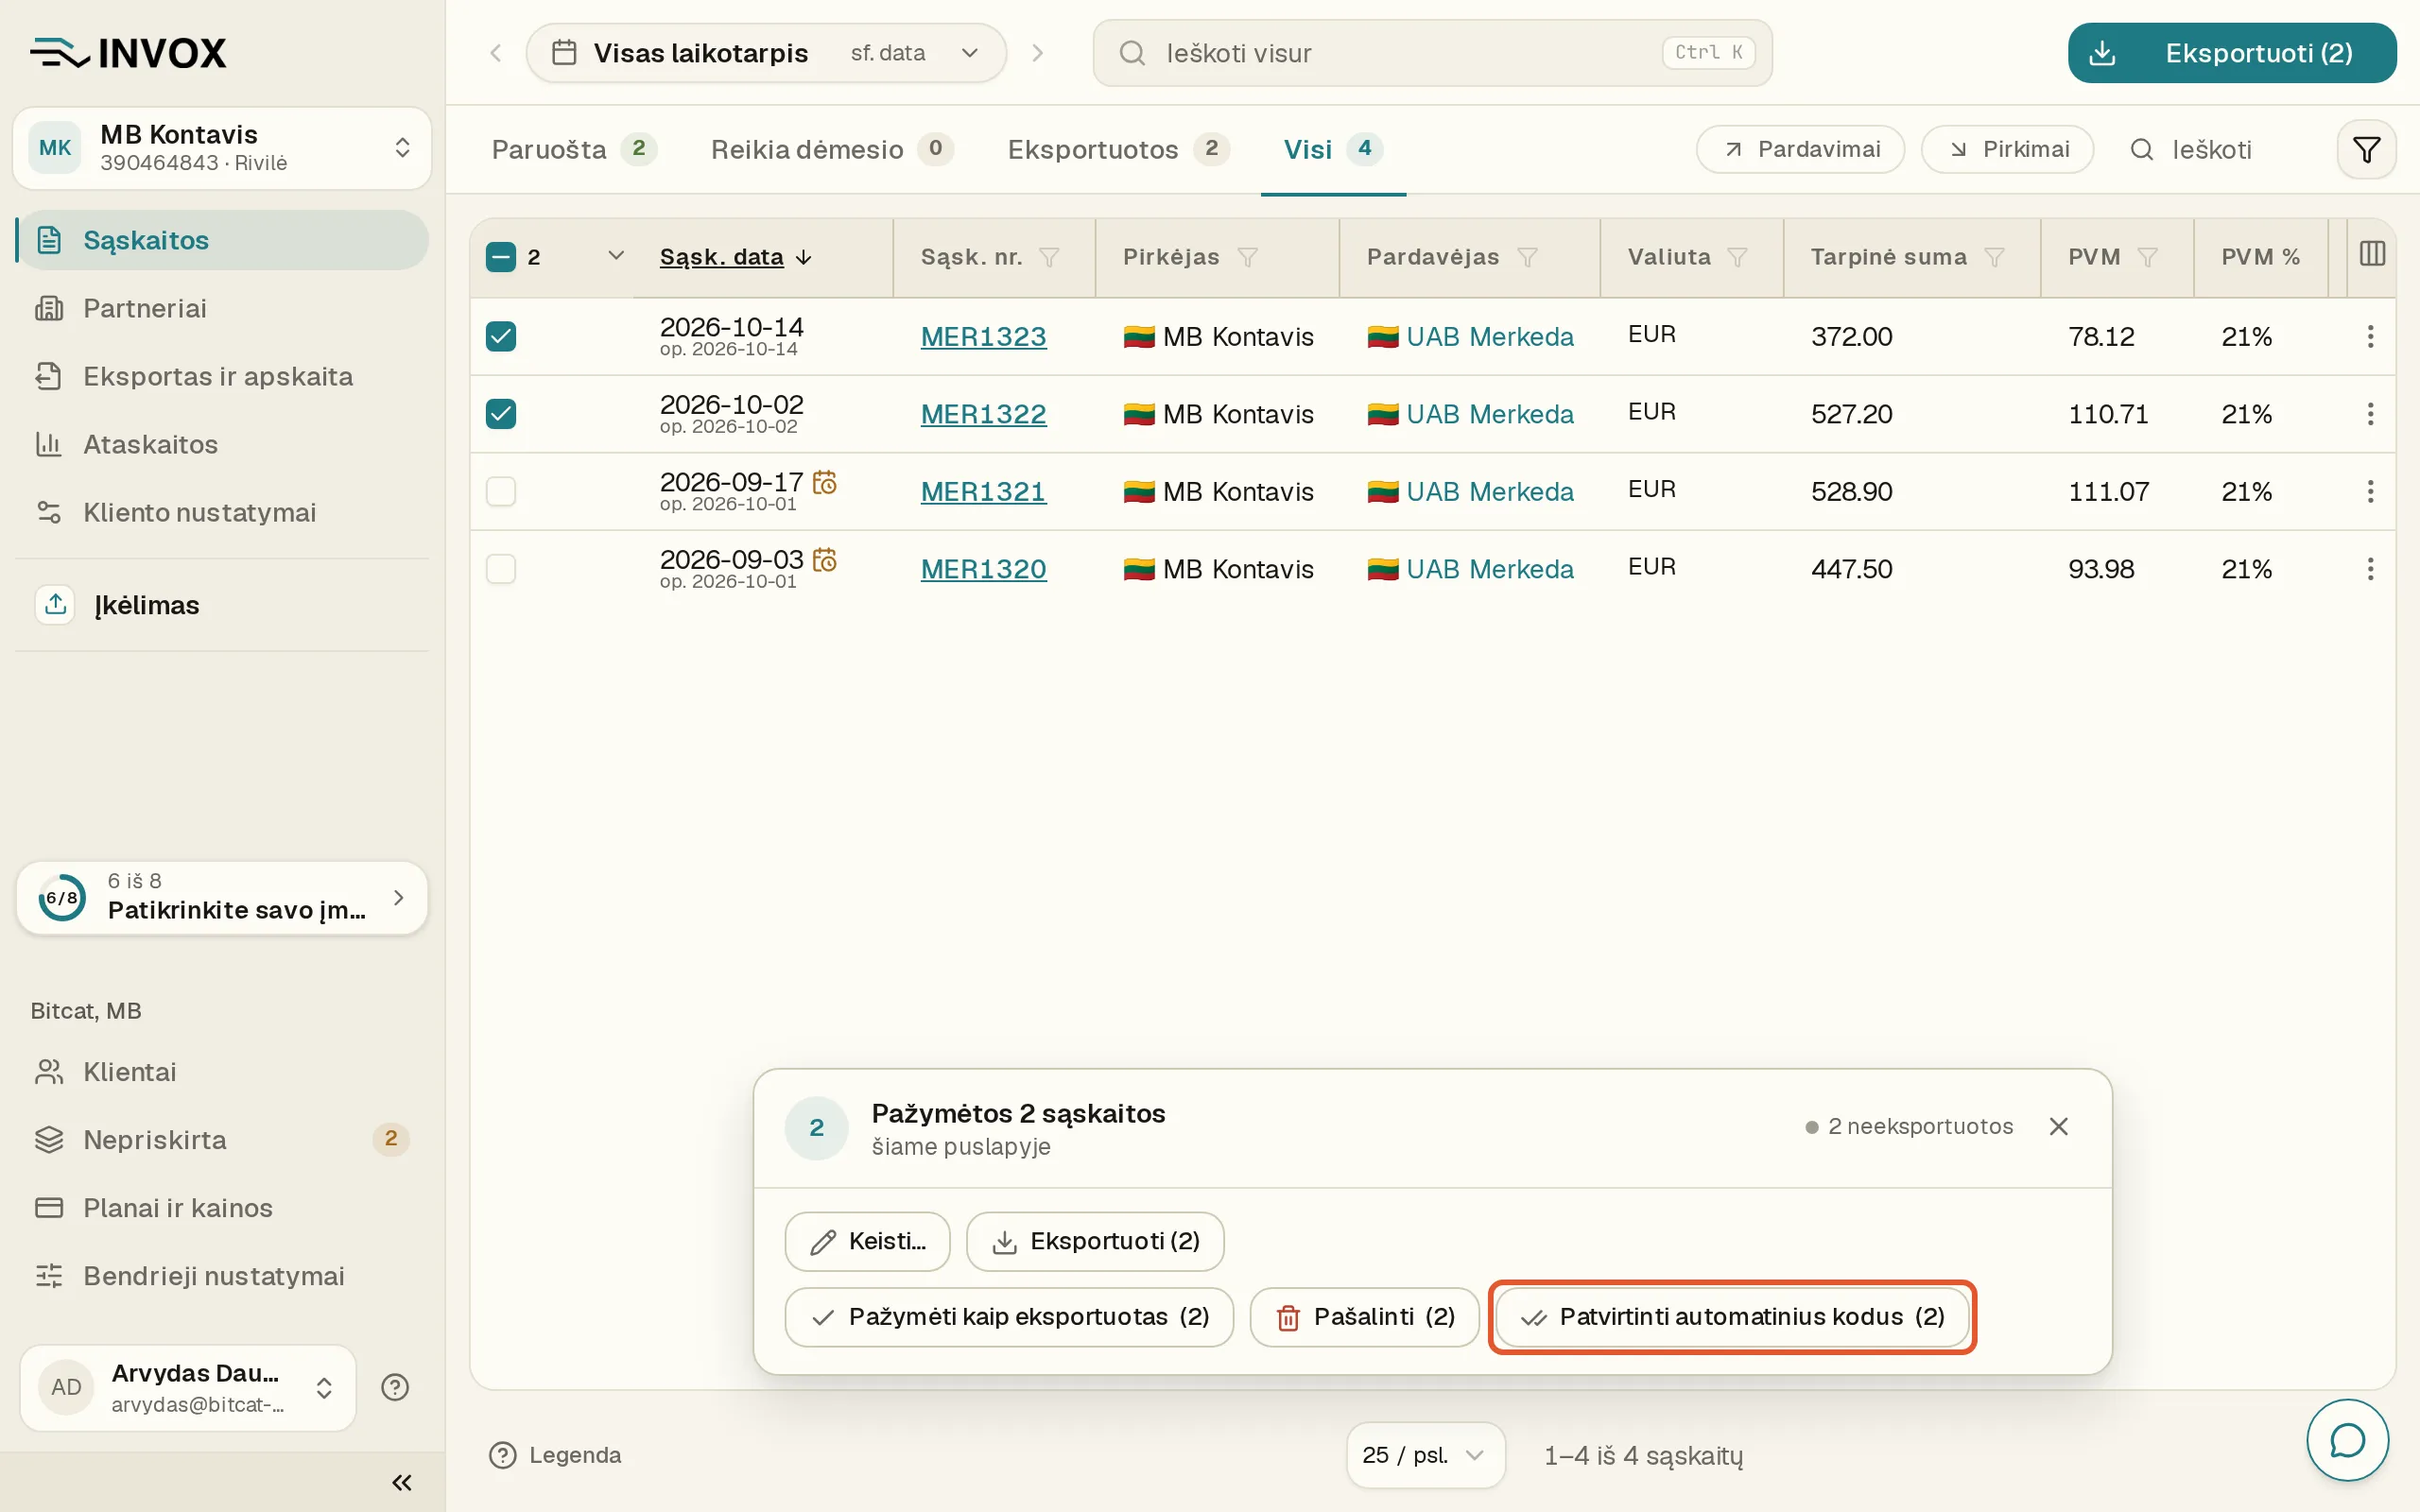2420x1512 pixels.
Task: Expand selection options chevron in header
Action: pyautogui.click(x=616, y=256)
